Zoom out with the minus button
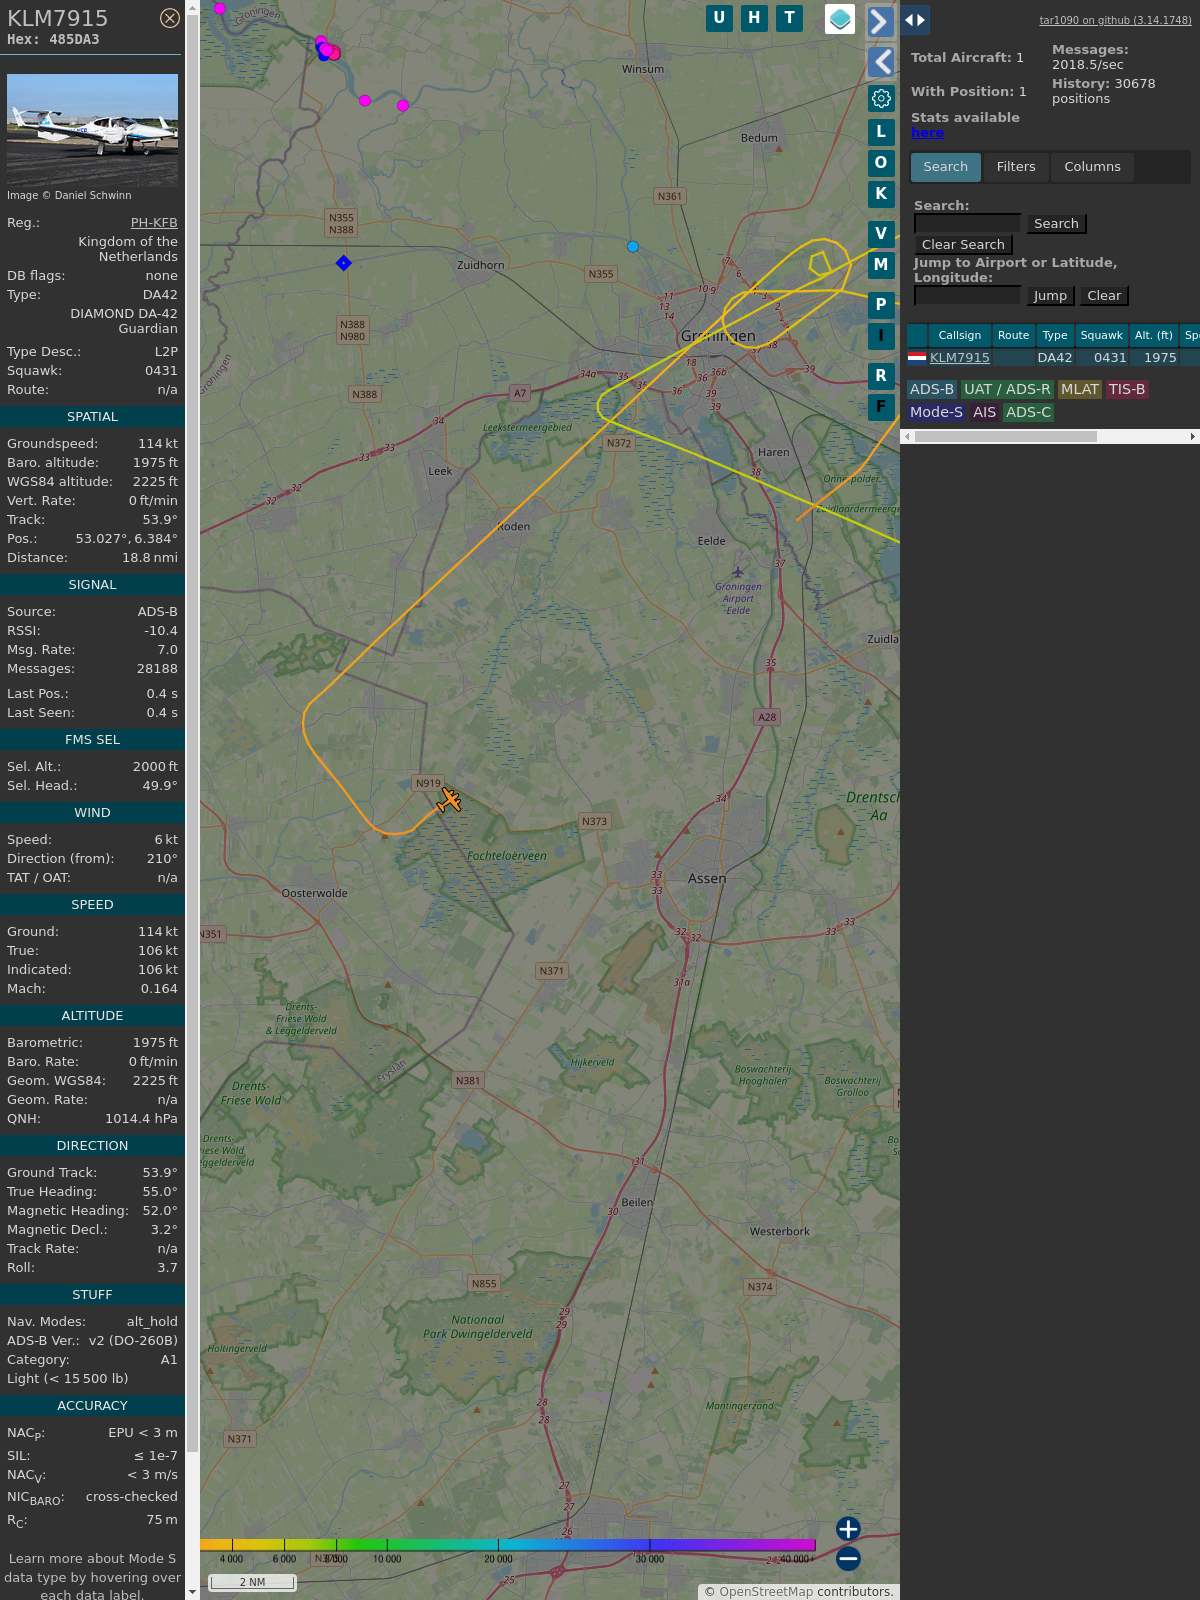Viewport: 1200px width, 1600px height. click(x=848, y=1558)
